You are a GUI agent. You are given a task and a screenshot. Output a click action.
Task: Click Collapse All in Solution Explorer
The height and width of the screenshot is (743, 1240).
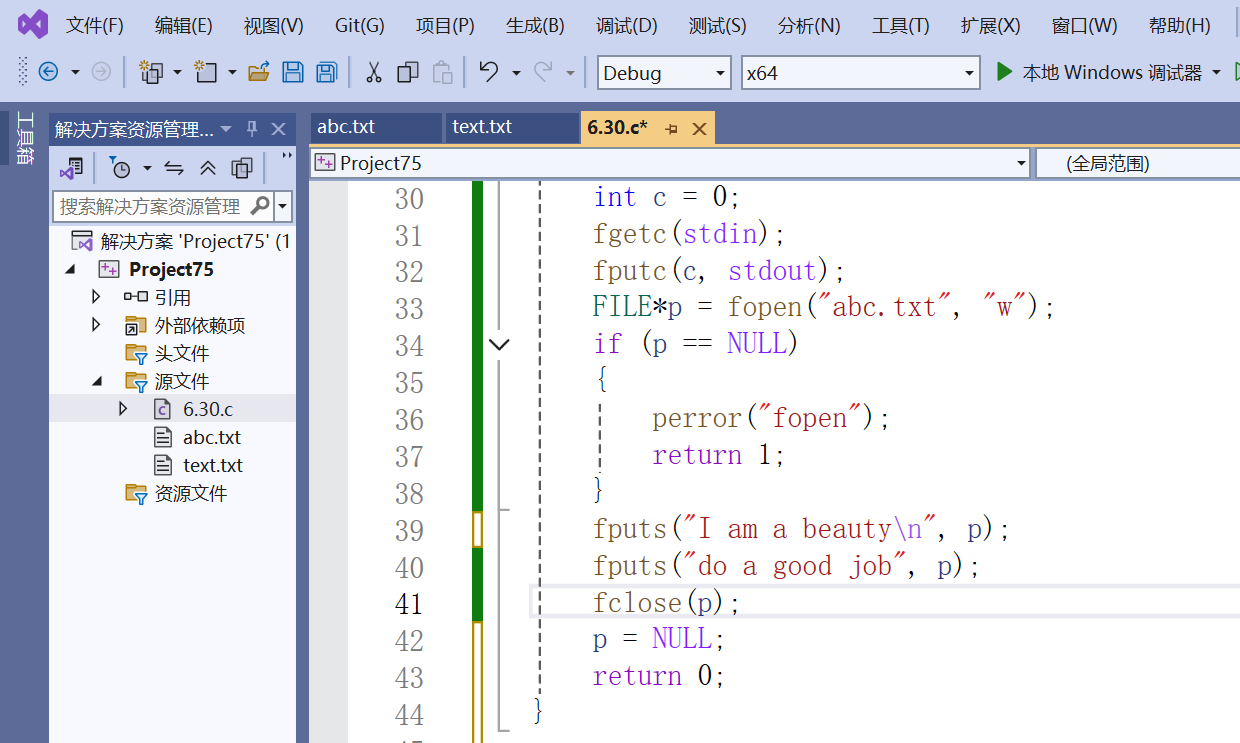tap(208, 168)
